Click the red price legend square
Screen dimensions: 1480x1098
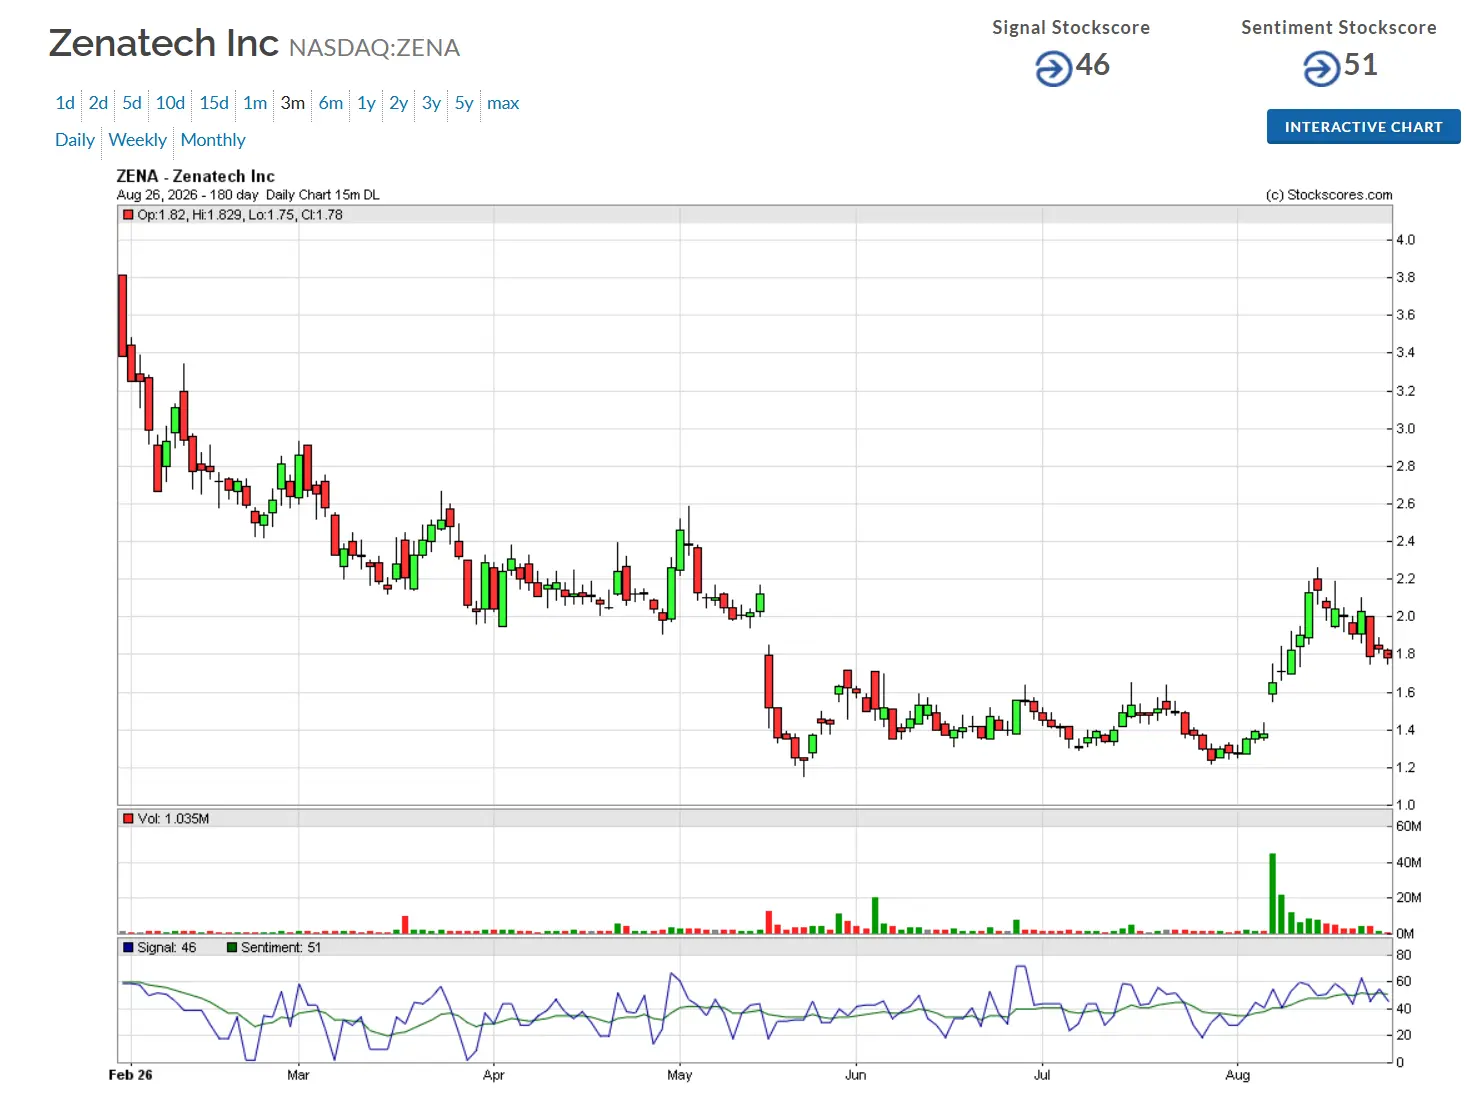(x=127, y=214)
